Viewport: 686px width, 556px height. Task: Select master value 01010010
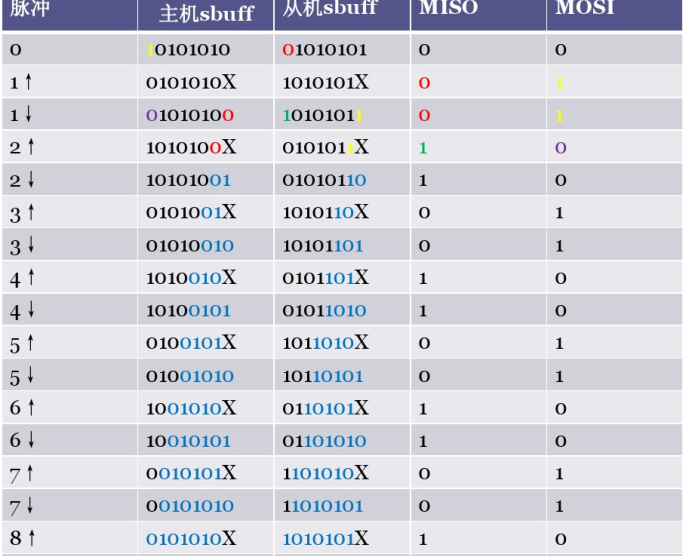coord(190,246)
